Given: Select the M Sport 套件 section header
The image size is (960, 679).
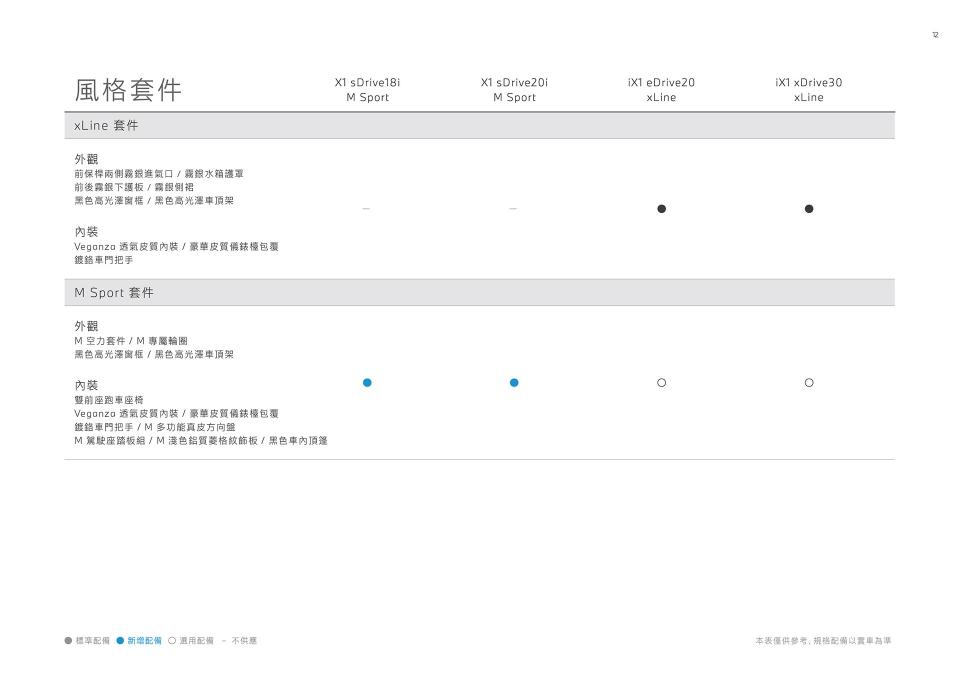Looking at the screenshot, I should pyautogui.click(x=115, y=293).
